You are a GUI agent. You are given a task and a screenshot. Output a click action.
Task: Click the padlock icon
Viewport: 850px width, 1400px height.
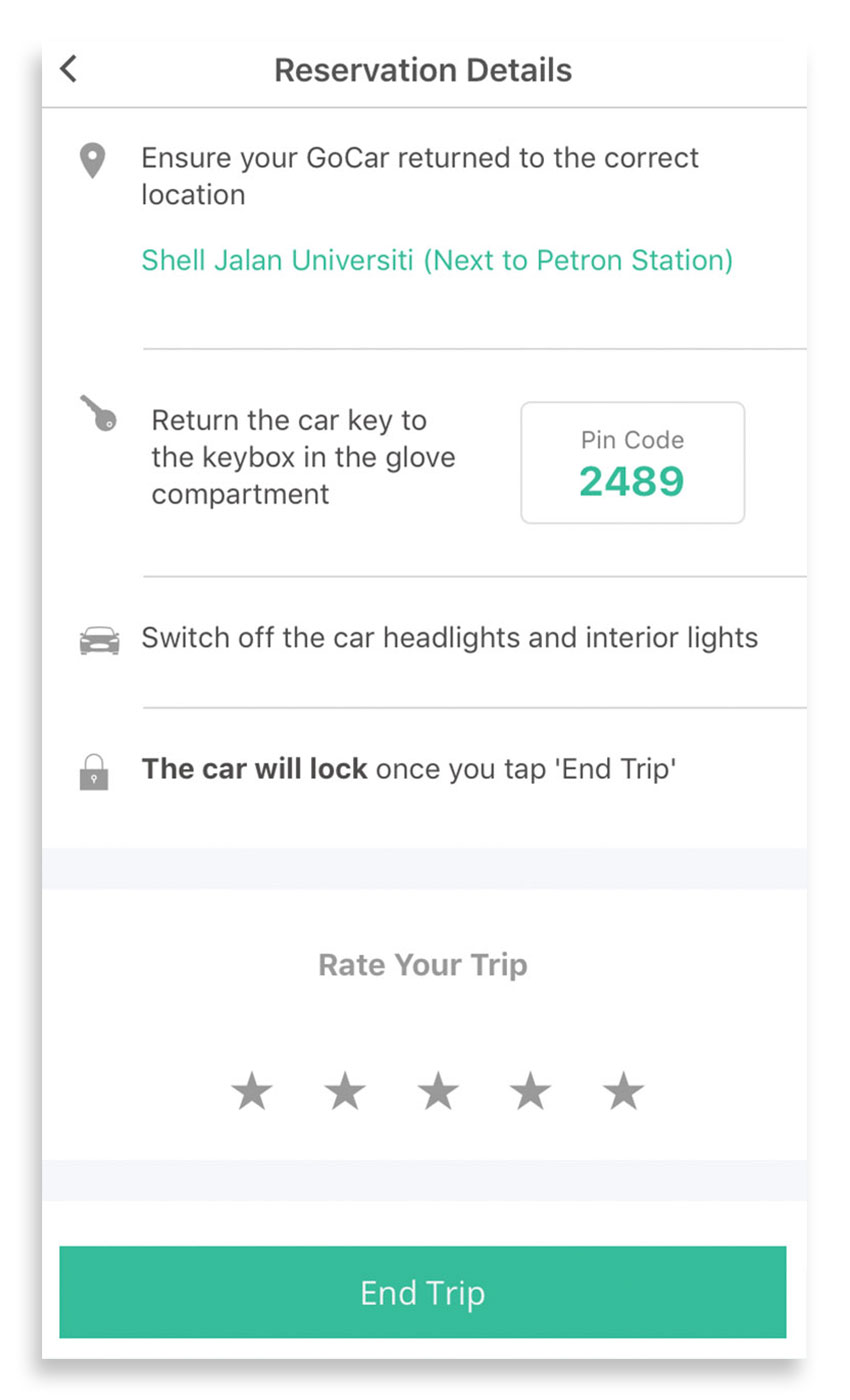tap(94, 772)
